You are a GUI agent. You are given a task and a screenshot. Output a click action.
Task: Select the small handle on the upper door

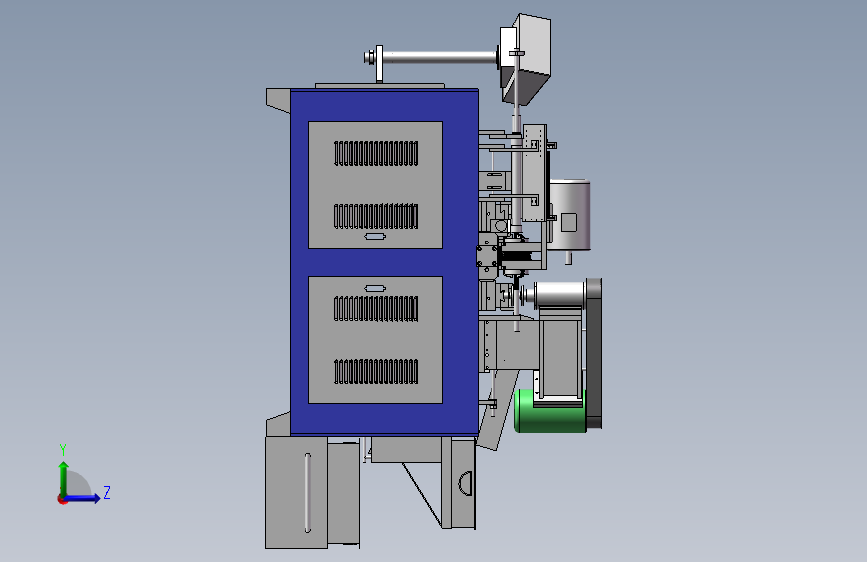pos(375,237)
